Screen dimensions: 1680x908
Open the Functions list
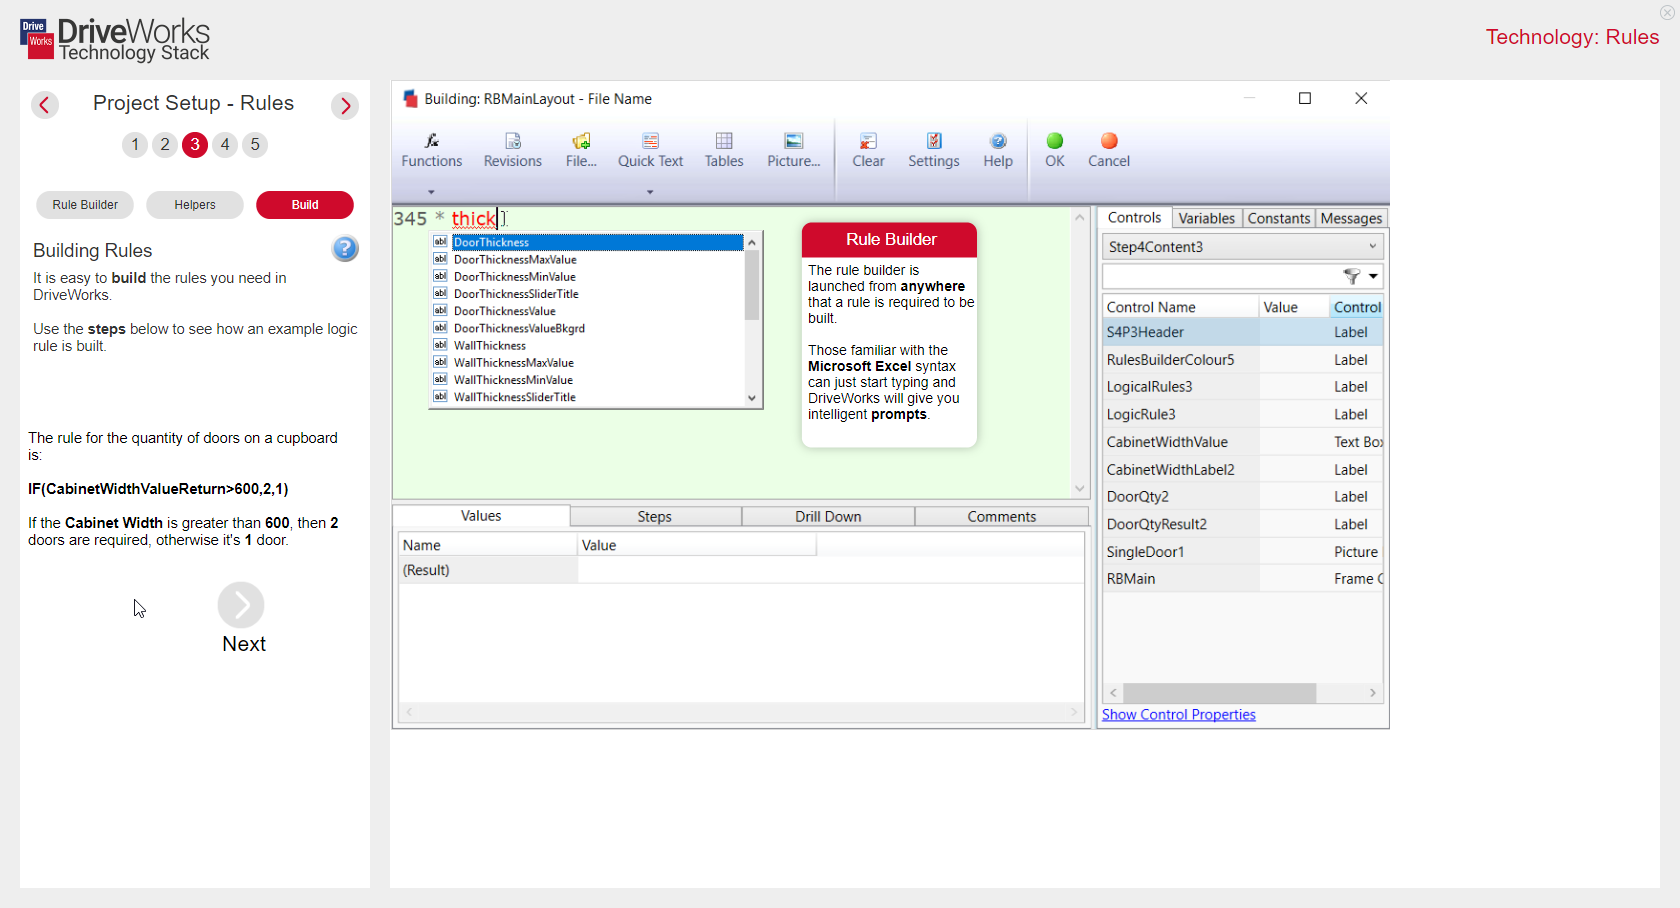(x=431, y=150)
